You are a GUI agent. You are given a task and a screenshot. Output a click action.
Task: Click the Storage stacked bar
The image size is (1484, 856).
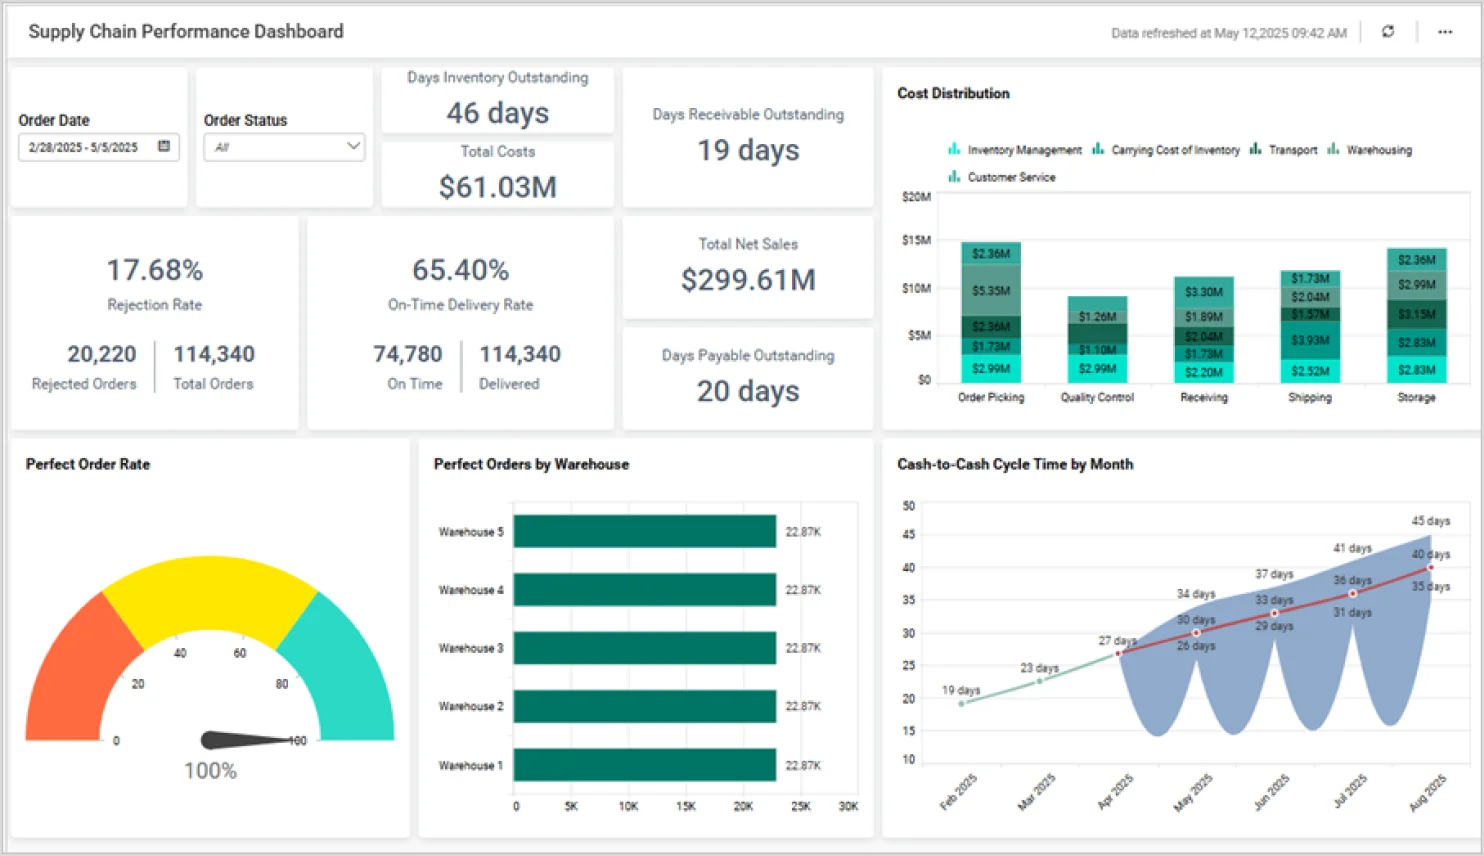click(x=1416, y=315)
